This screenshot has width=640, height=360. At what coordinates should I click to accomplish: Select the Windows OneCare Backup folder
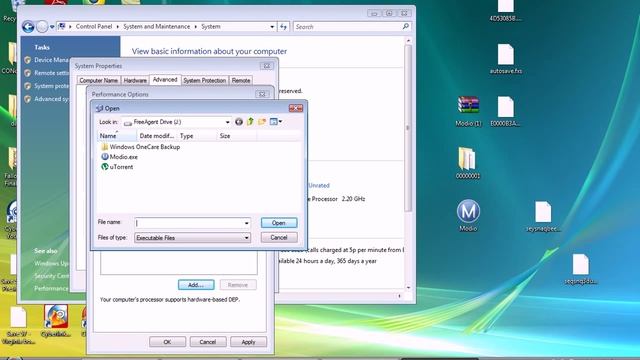coord(140,147)
